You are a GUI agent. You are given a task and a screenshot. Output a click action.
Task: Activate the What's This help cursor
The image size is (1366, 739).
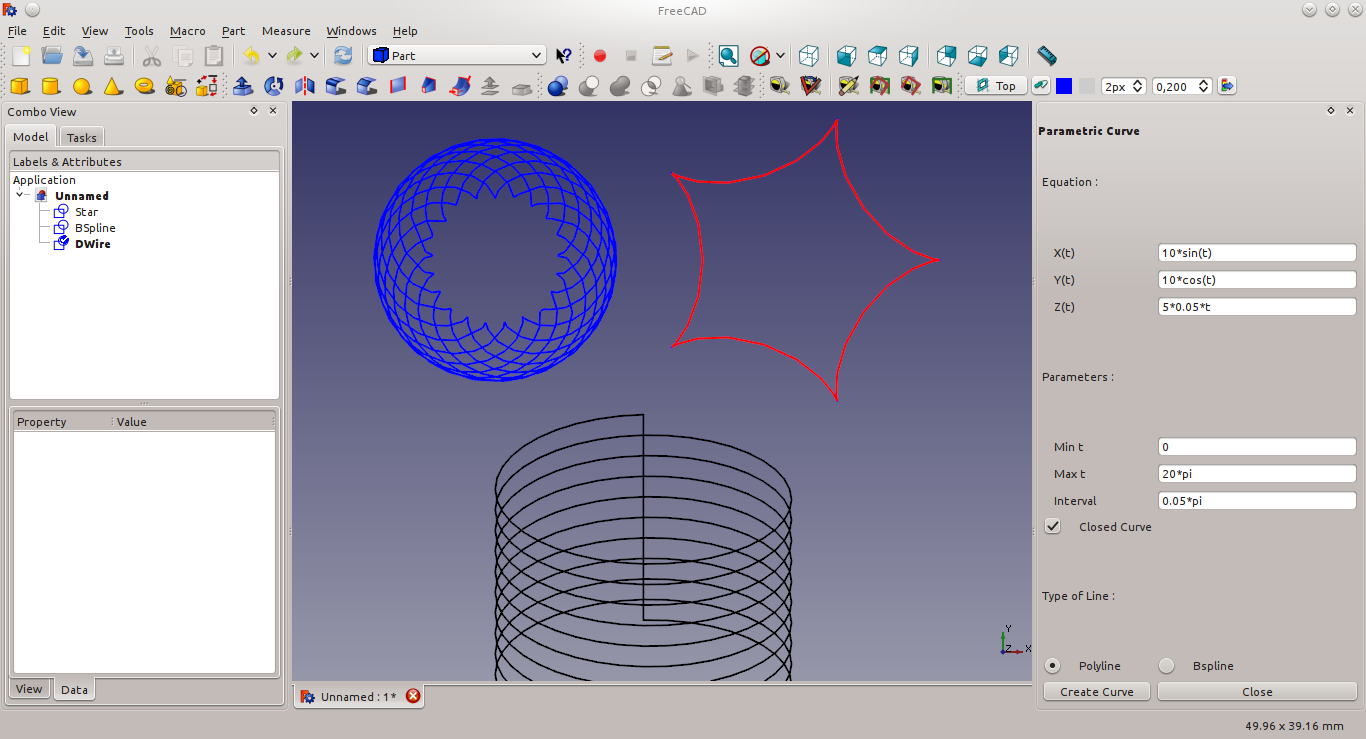tap(564, 56)
